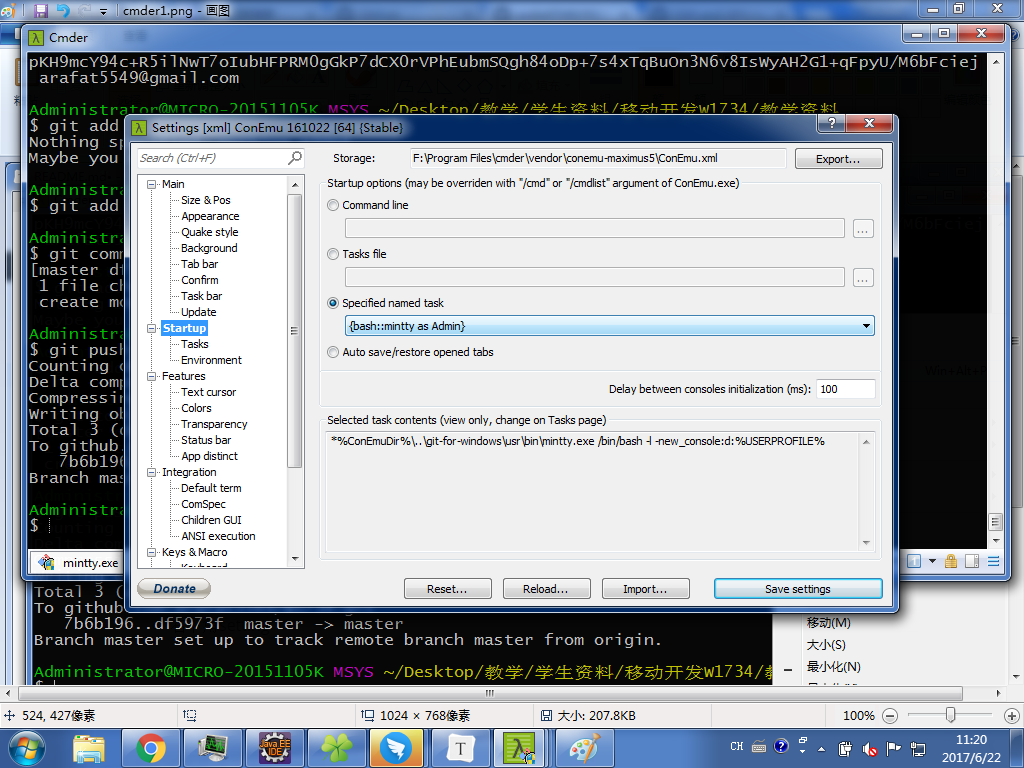Click the Export... button
This screenshot has height=768, width=1024.
coord(839,159)
